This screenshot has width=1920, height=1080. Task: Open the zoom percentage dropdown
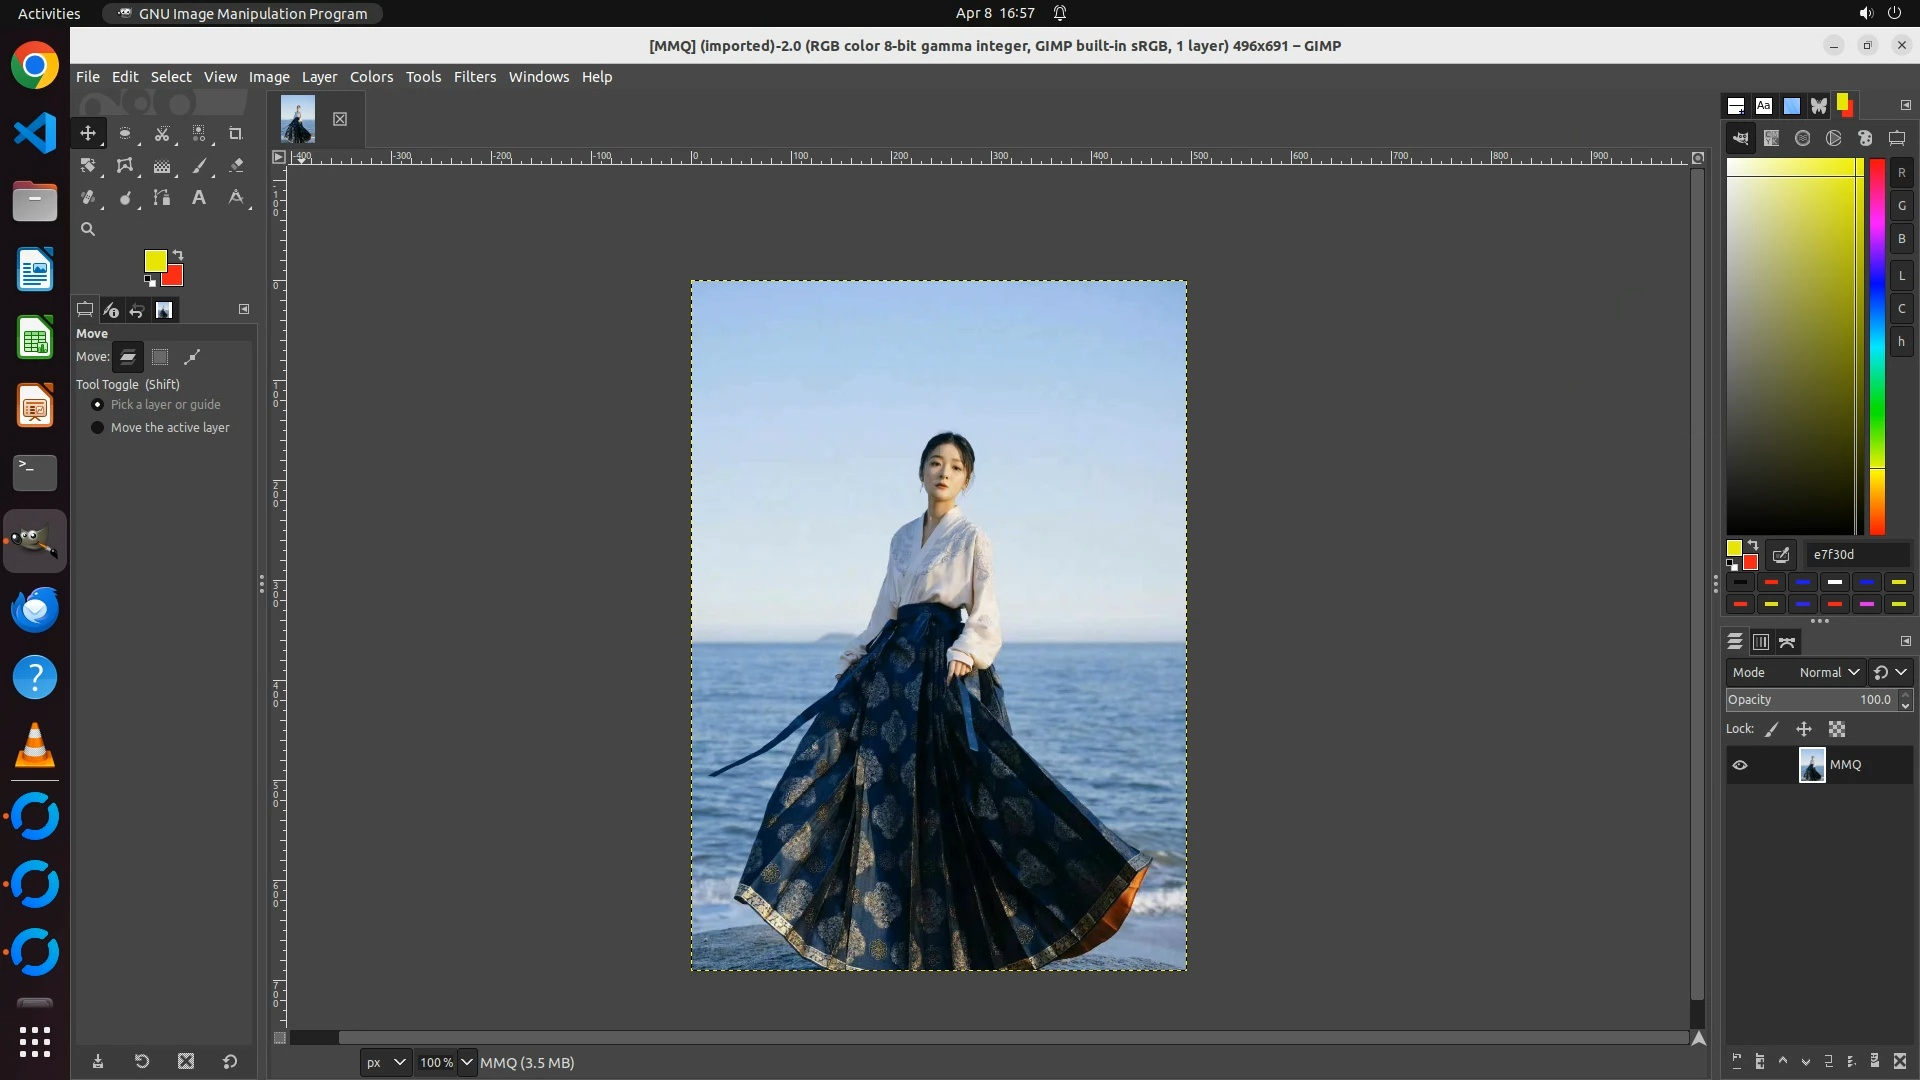[x=466, y=1062]
